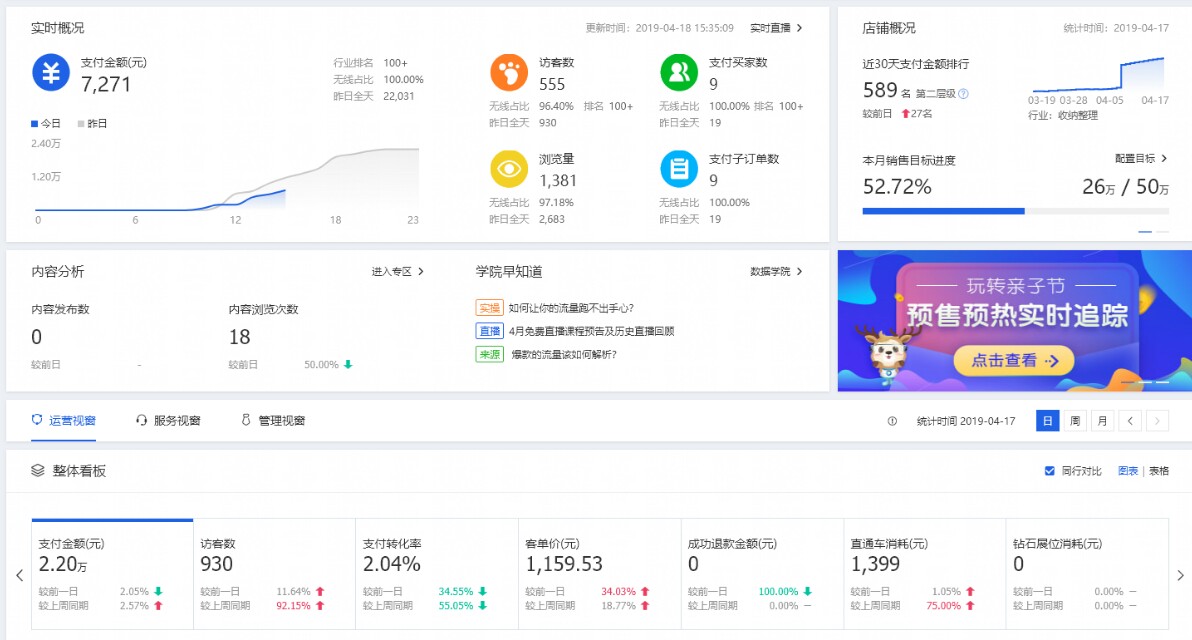Switch to the 服务视窗 tab
Image resolution: width=1192 pixels, height=640 pixels.
[167, 421]
